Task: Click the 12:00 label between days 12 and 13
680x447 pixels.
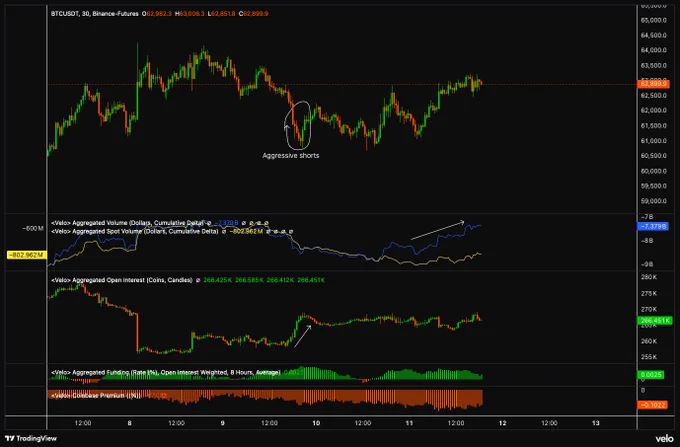Action: (x=549, y=423)
